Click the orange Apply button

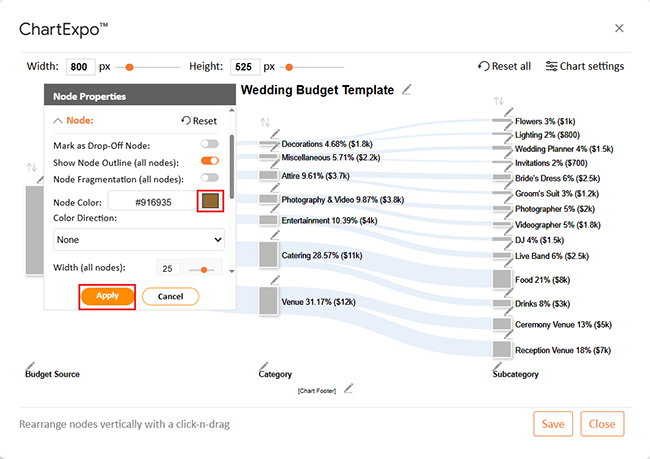[108, 296]
